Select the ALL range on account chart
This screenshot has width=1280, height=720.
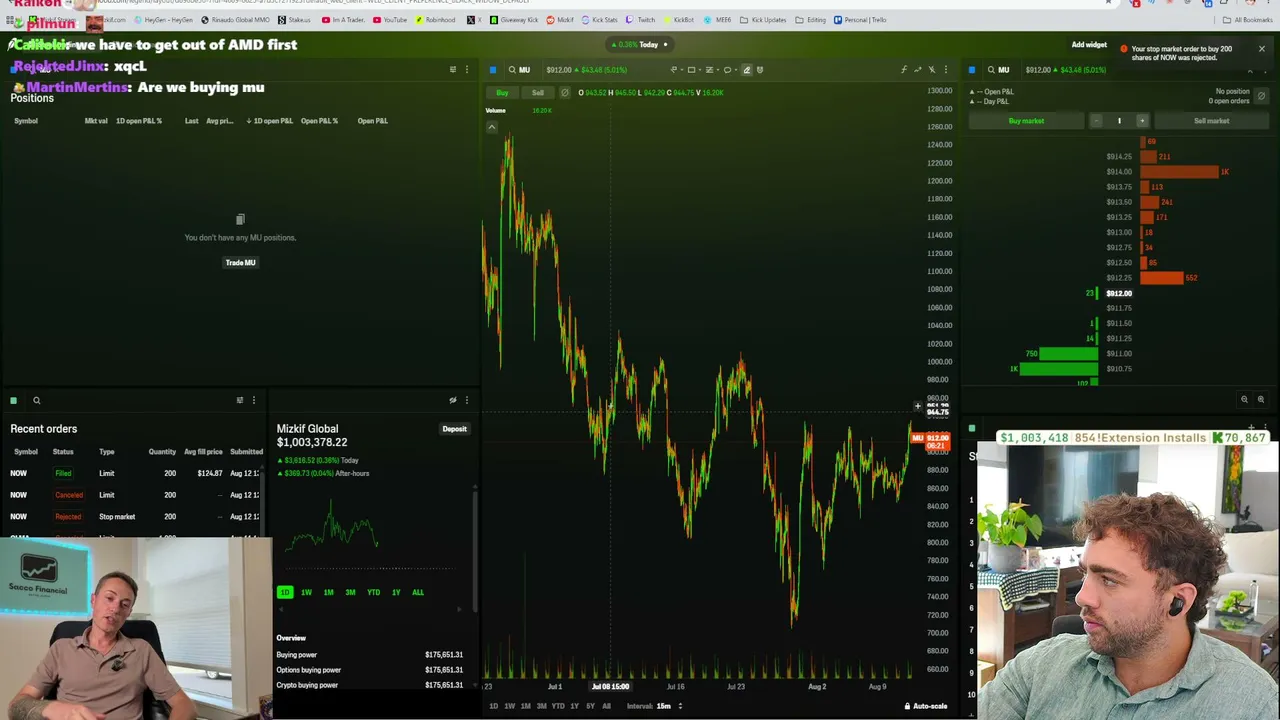tap(418, 593)
